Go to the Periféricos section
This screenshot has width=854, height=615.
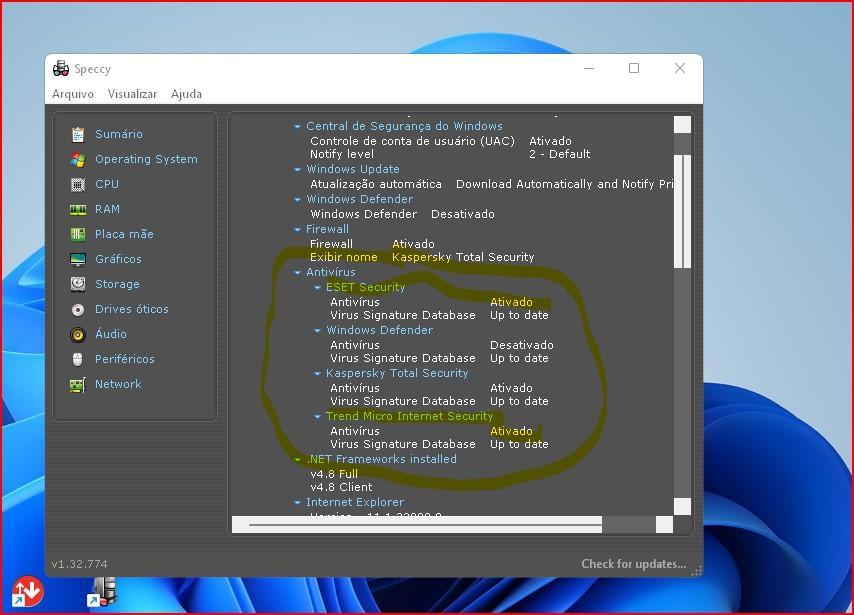click(125, 359)
